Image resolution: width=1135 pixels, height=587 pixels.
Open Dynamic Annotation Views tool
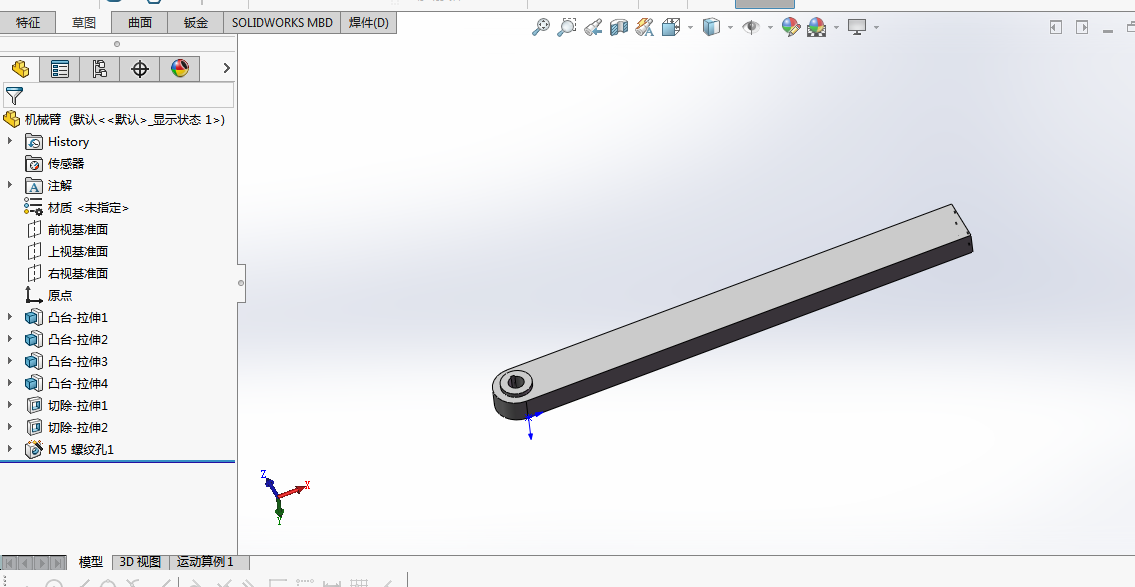pyautogui.click(x=644, y=28)
